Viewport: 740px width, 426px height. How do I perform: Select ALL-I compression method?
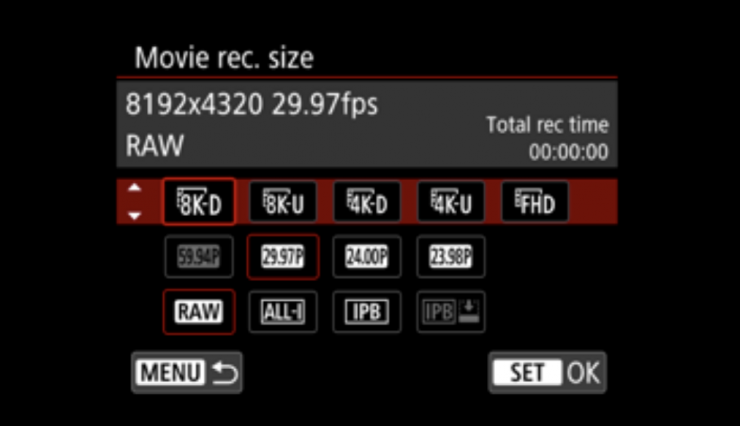[283, 312]
